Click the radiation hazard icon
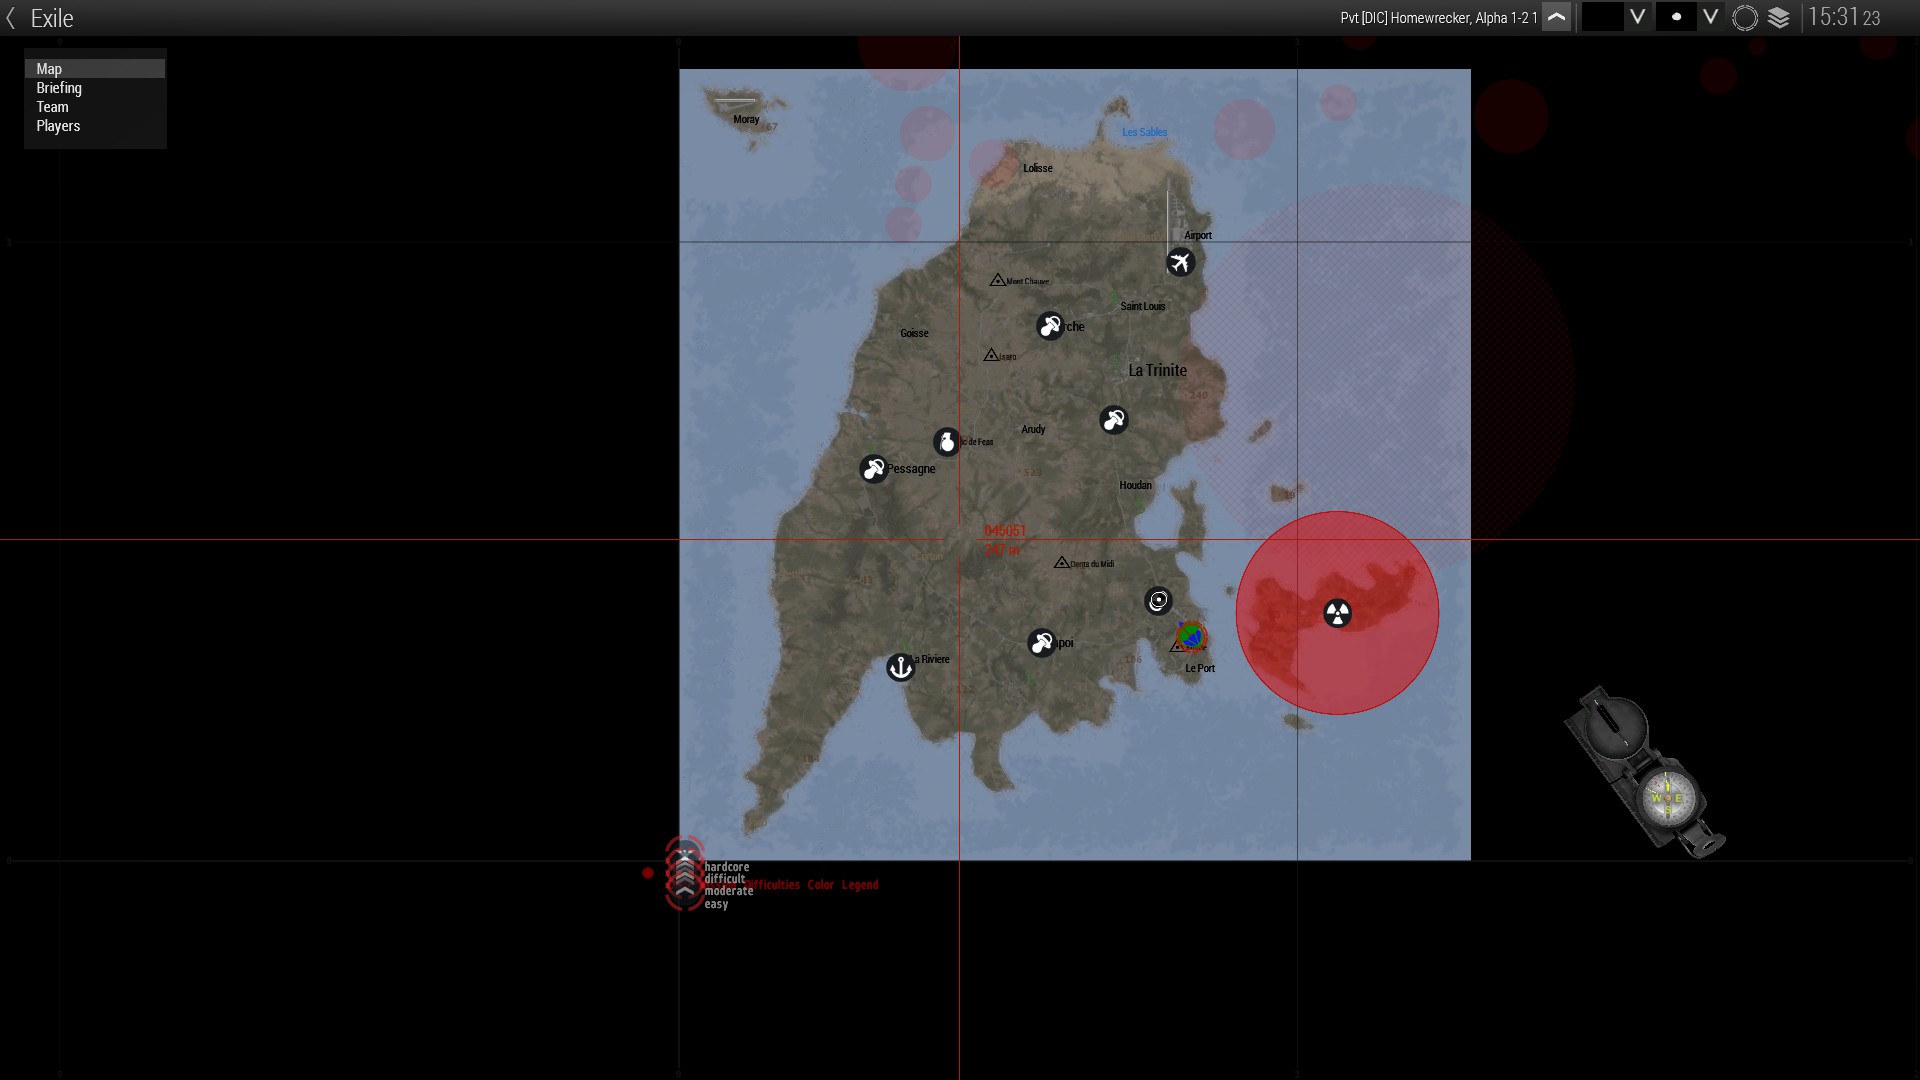 point(1337,613)
